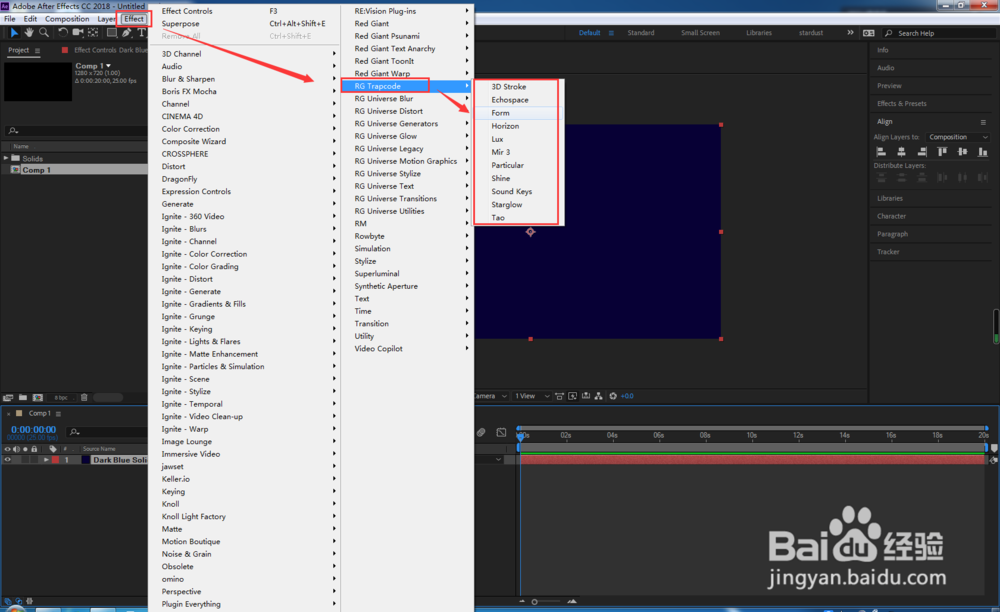Open the File menu

coord(10,19)
